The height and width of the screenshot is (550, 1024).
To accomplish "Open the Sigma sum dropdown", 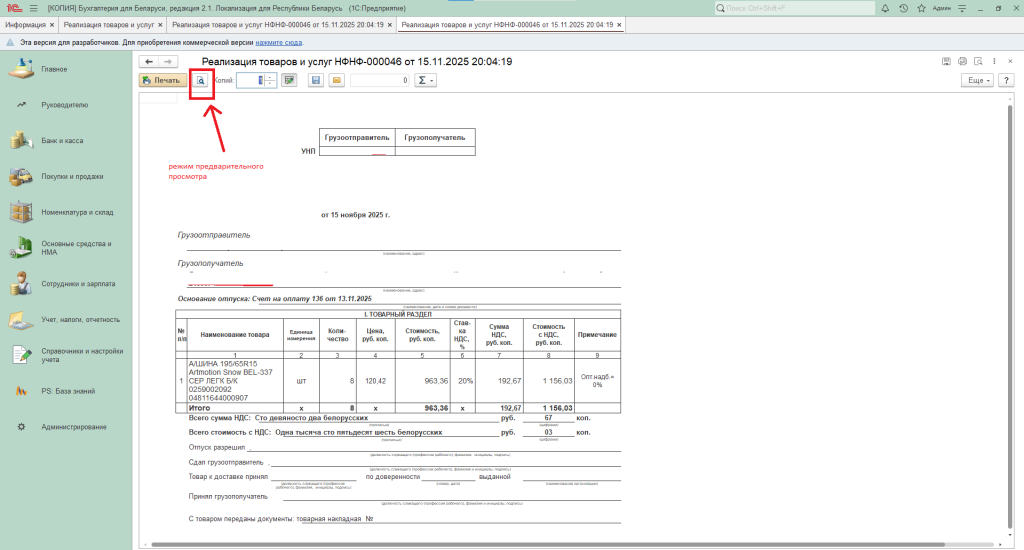I will 426,80.
